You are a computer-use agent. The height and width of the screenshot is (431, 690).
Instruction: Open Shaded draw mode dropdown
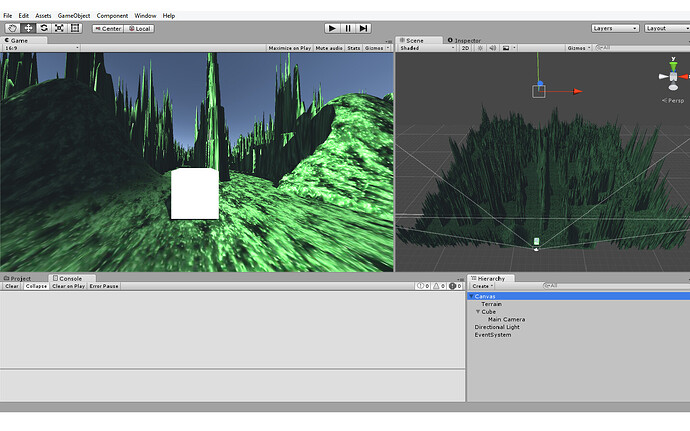coord(427,48)
